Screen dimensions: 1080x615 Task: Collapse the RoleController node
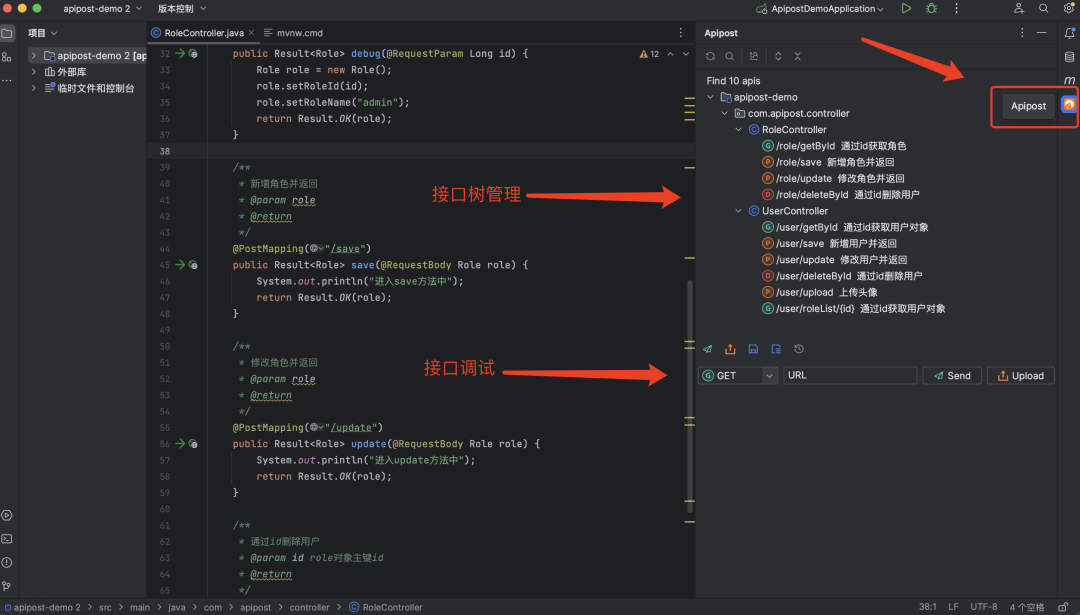pyautogui.click(x=738, y=129)
